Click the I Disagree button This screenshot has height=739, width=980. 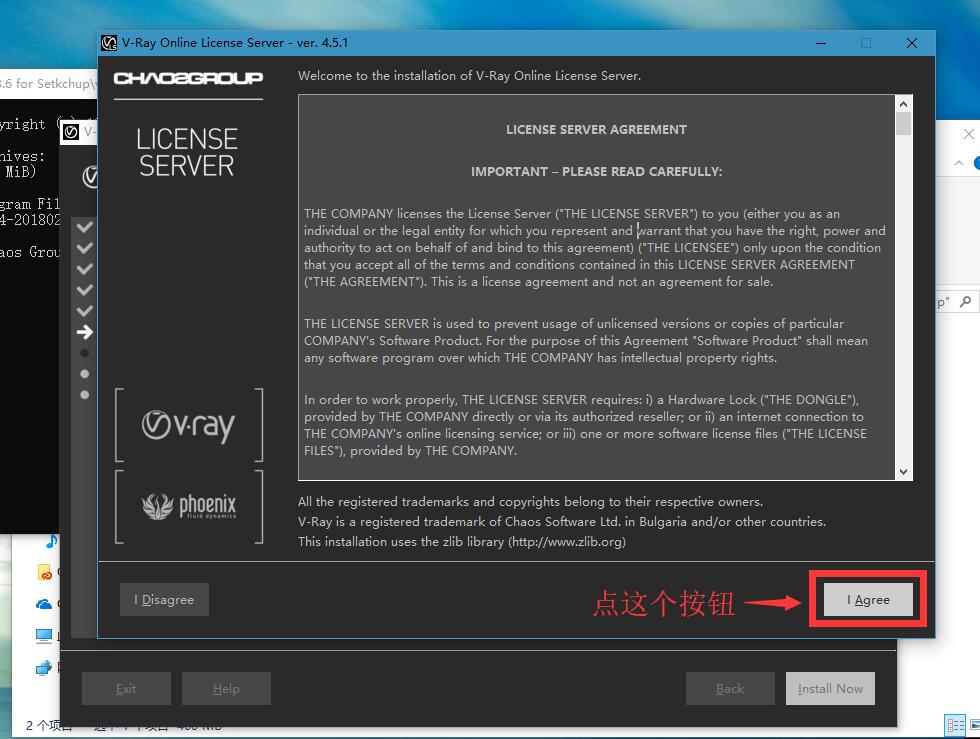[x=164, y=600]
